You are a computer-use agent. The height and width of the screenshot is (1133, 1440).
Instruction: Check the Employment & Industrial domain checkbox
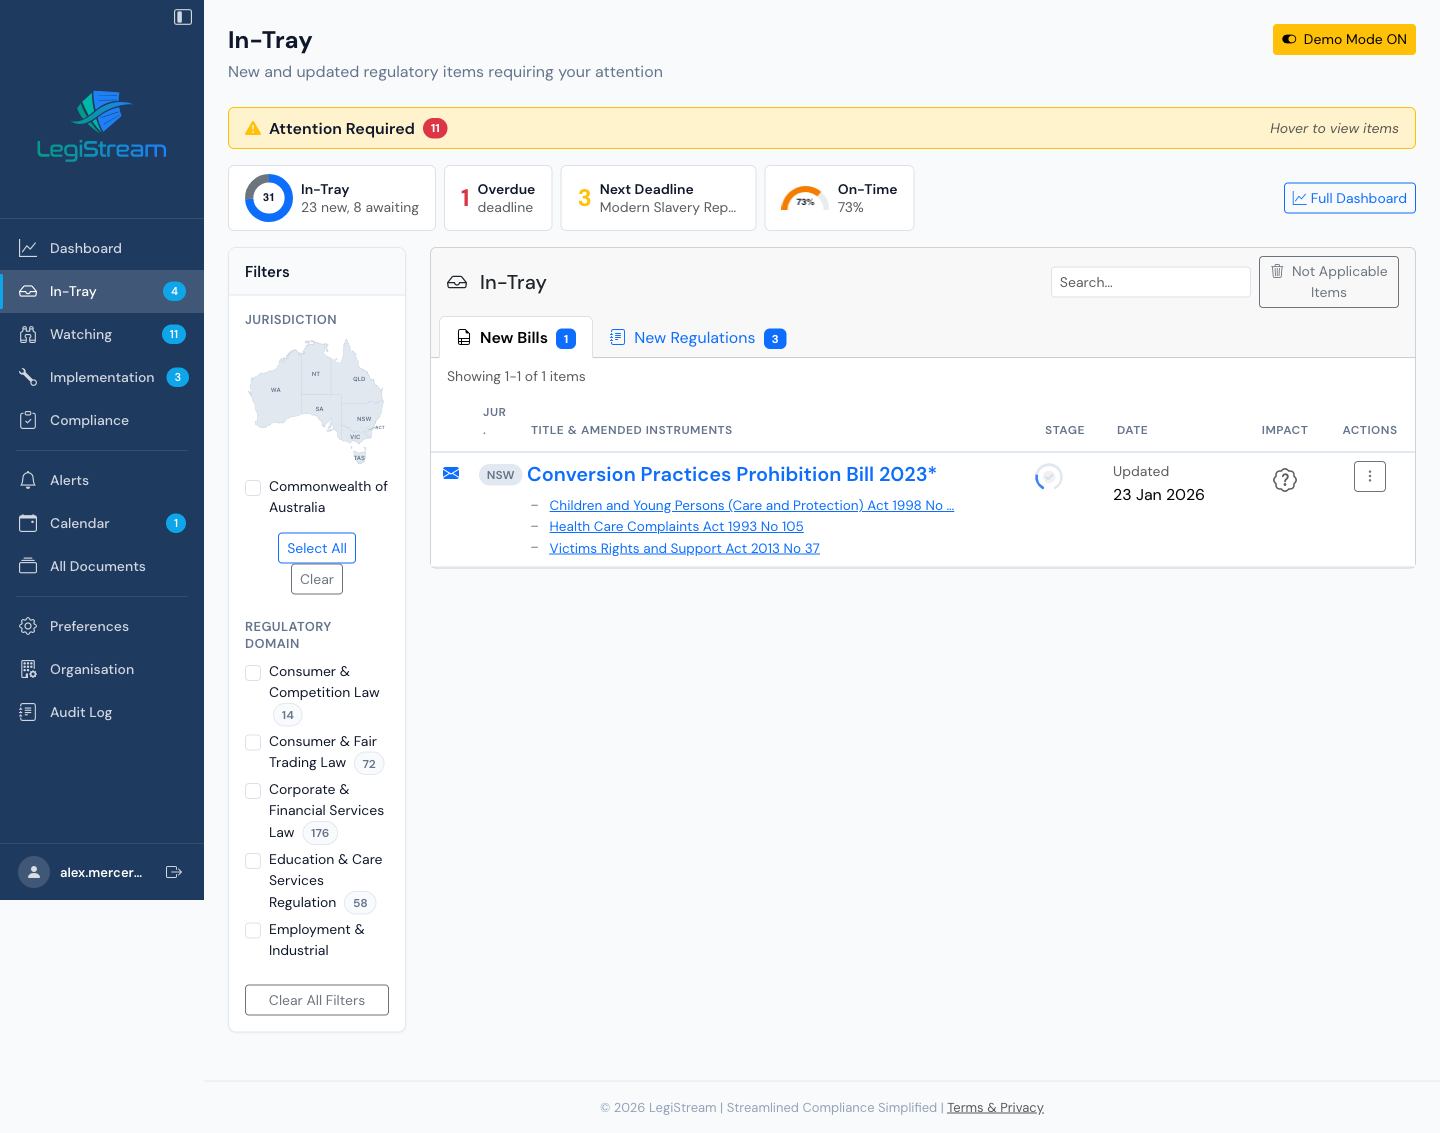pos(253,930)
